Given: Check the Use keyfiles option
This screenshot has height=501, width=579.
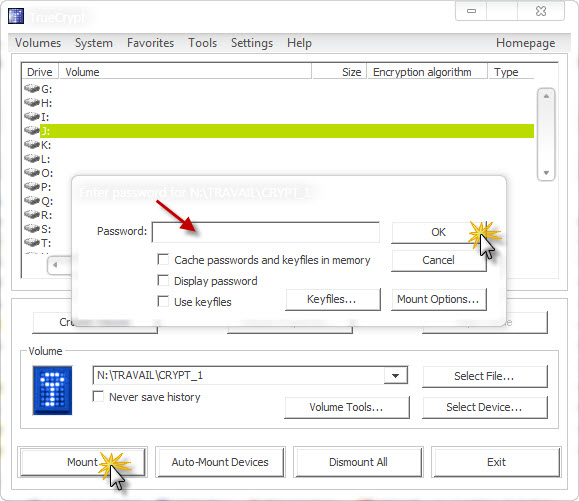Looking at the screenshot, I should pyautogui.click(x=163, y=301).
